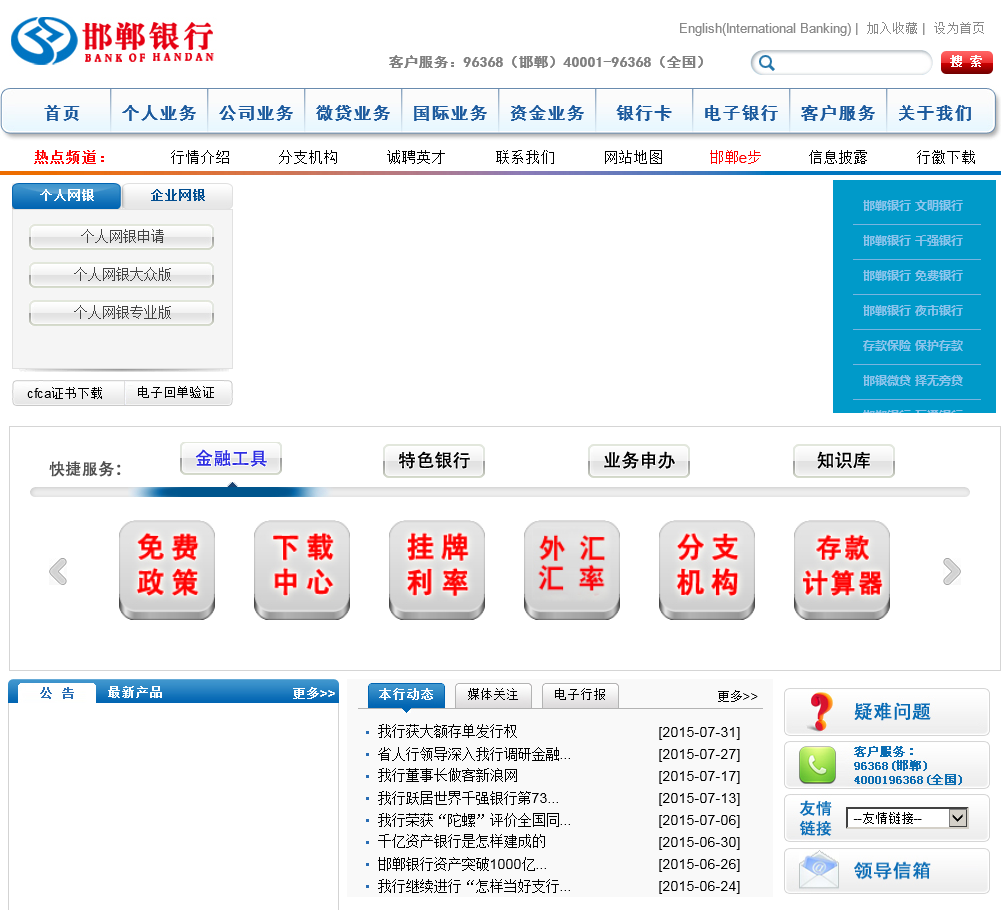Open 资金业务 navigation menu

547,113
